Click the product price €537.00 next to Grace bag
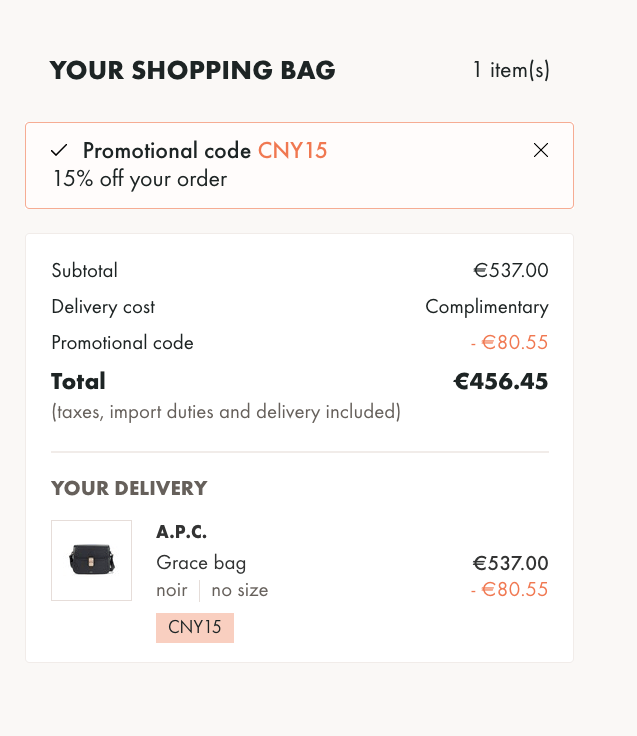This screenshot has width=637, height=736. 510,563
